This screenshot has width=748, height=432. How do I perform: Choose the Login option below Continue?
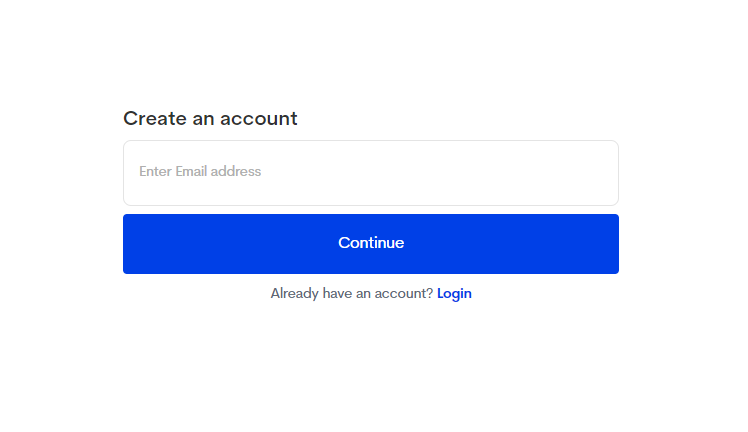(454, 293)
